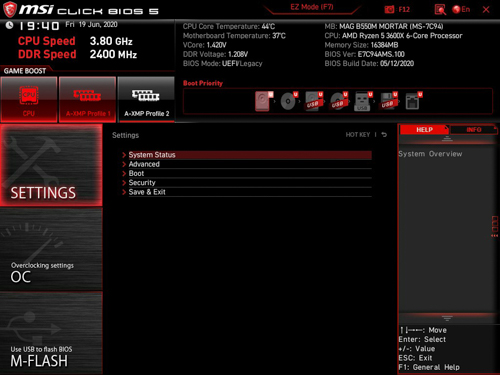This screenshot has width=500, height=375.
Task: Switch to the HELP tab
Action: click(x=424, y=130)
